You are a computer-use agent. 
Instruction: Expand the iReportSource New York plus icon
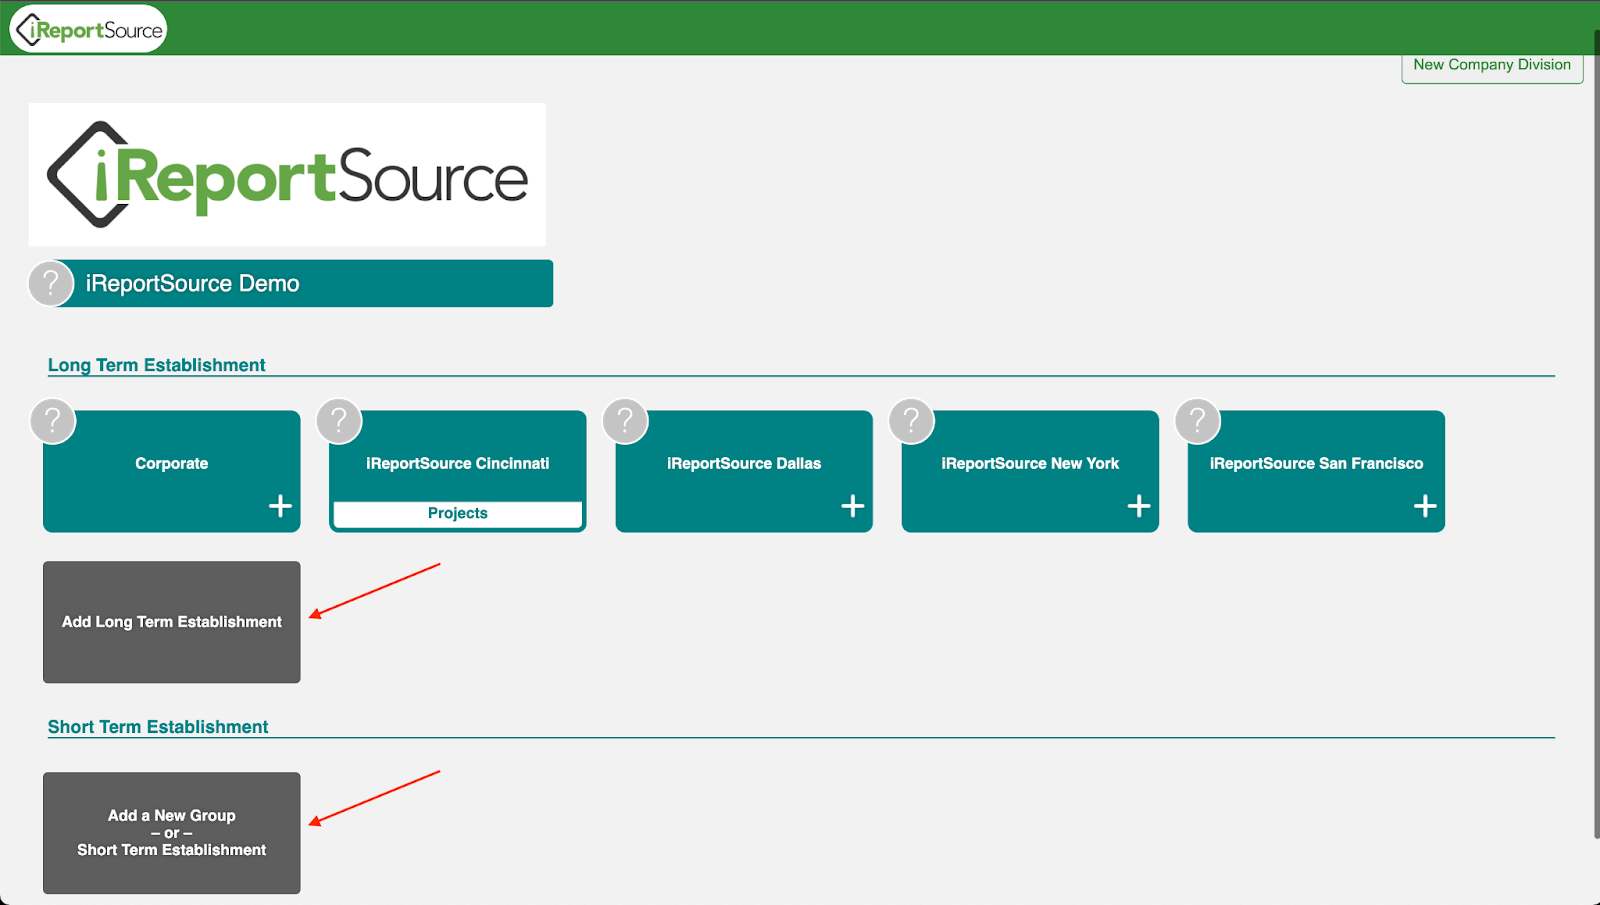point(1138,506)
